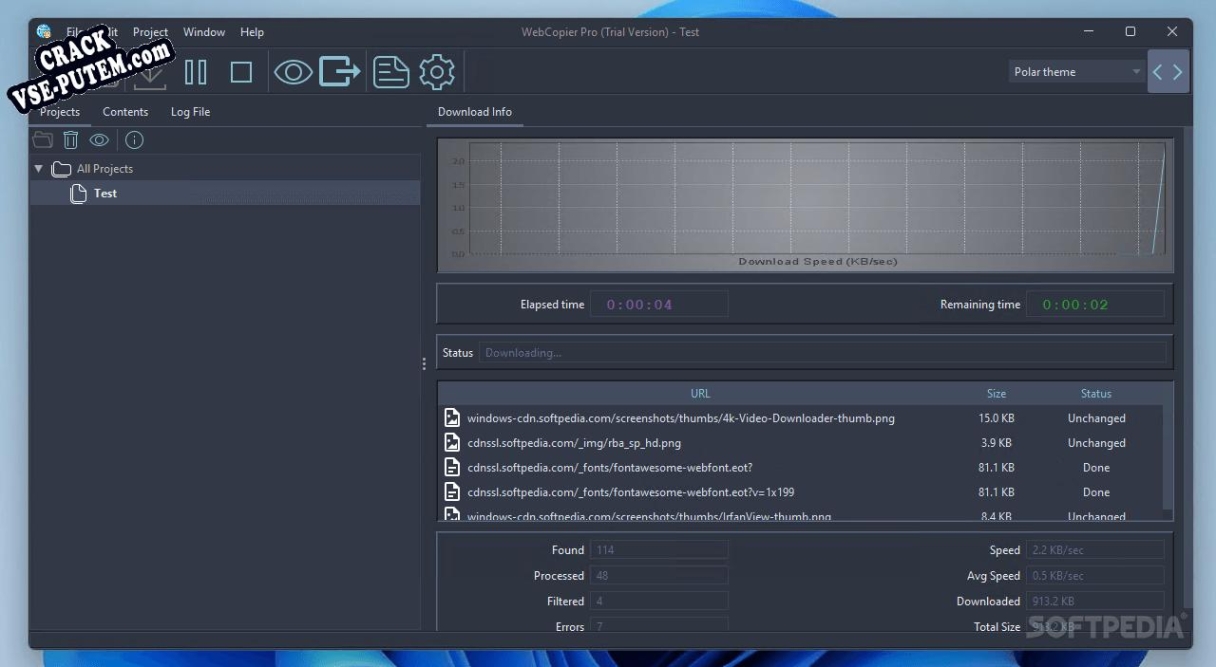Screen dimensions: 1216x667
Task: Stop the download with the square icon
Action: (241, 72)
